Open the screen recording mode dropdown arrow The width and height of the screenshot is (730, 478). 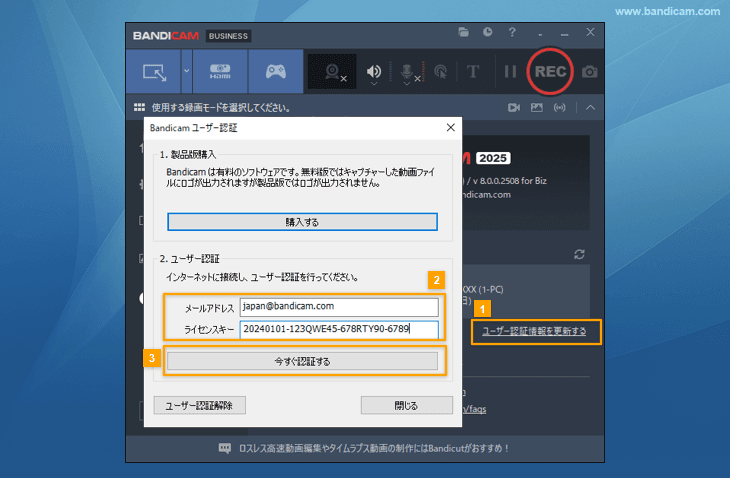187,72
